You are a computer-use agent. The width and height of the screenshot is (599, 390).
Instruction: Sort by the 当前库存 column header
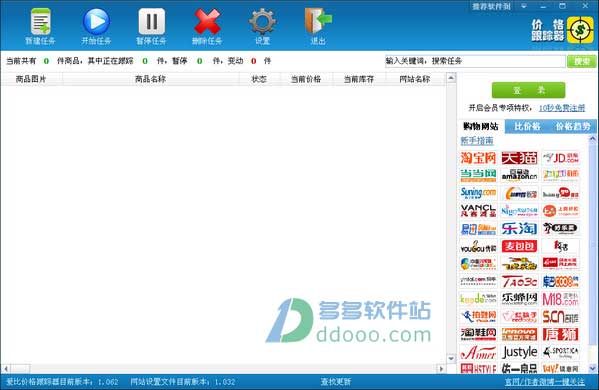pos(359,79)
